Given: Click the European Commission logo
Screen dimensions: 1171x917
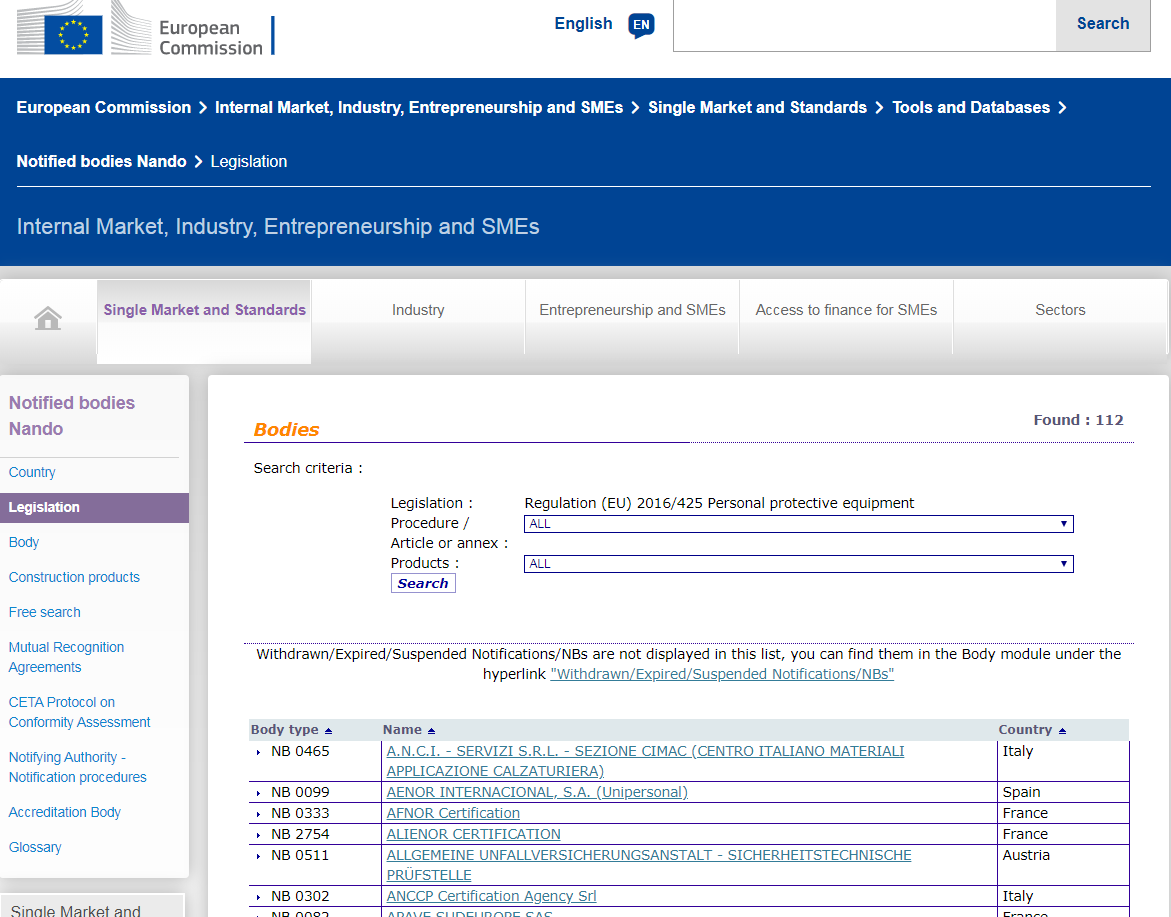Looking at the screenshot, I should (x=146, y=30).
